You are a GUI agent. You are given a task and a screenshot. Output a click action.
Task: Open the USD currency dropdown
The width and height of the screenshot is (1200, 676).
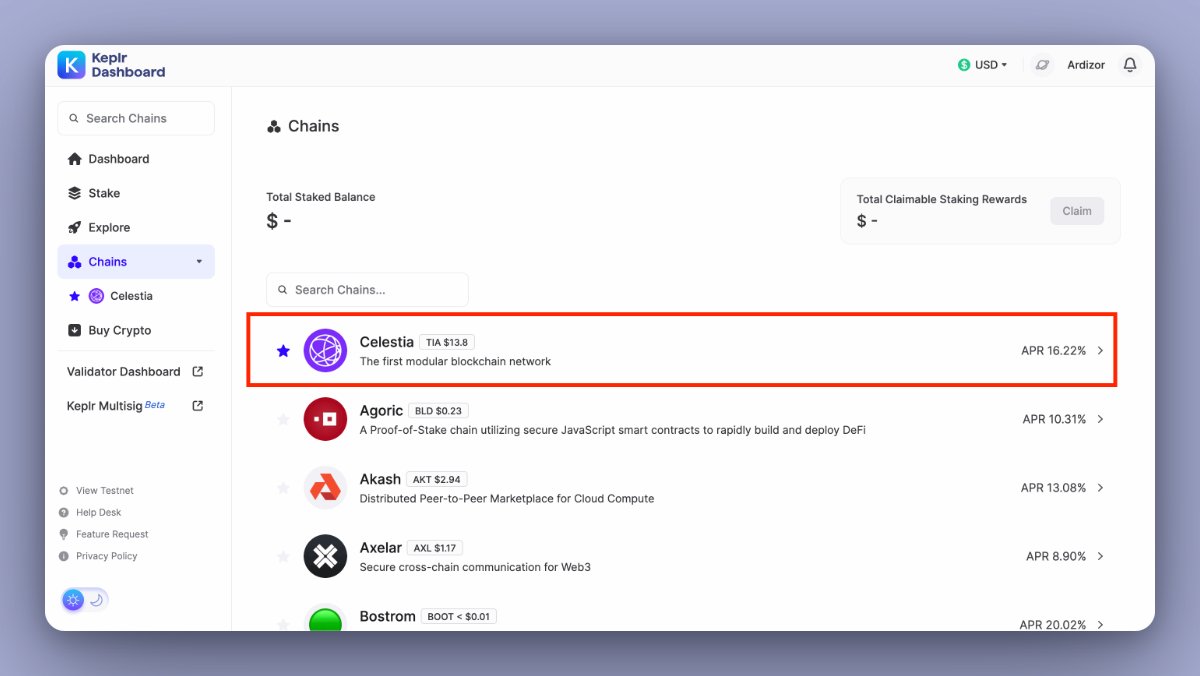[982, 65]
